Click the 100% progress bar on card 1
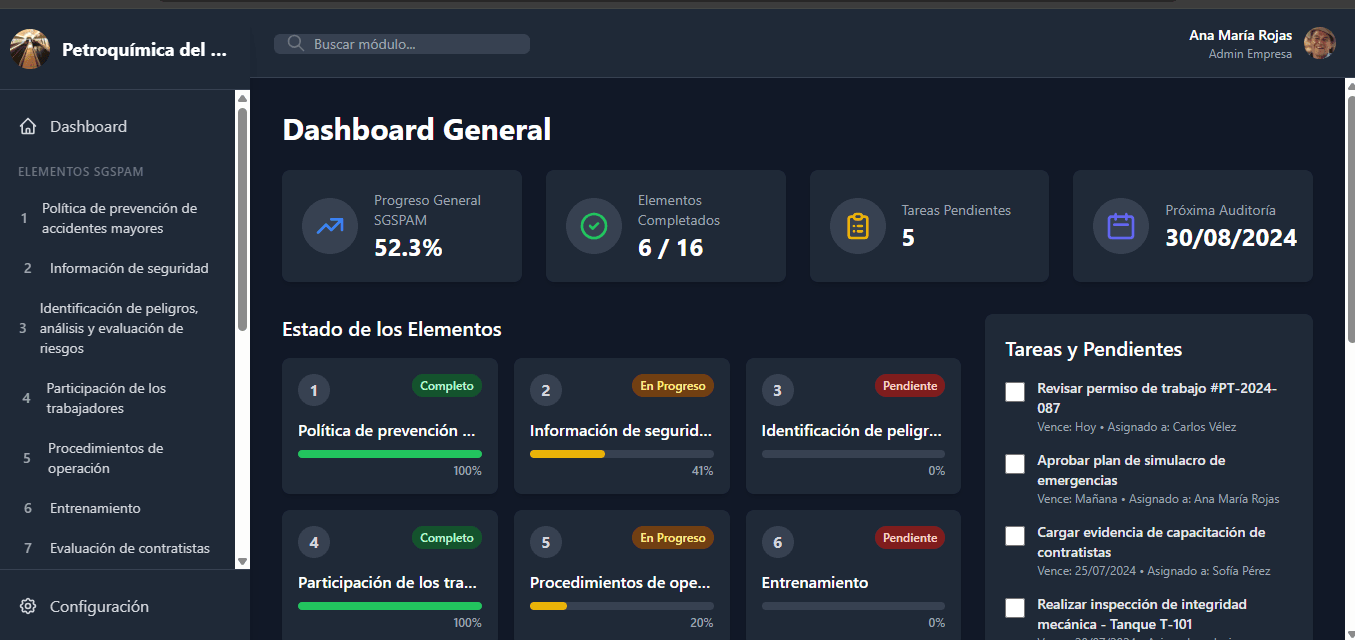Viewport: 1355px width, 640px height. 390,454
